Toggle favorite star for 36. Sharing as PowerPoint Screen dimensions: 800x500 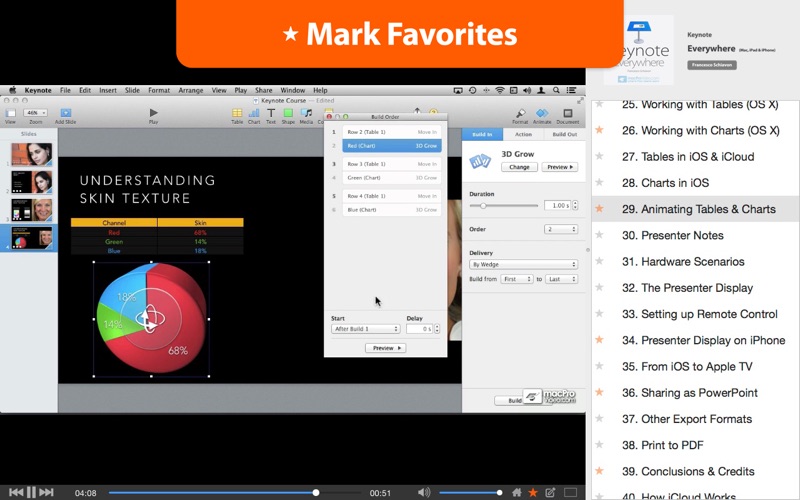tap(600, 392)
